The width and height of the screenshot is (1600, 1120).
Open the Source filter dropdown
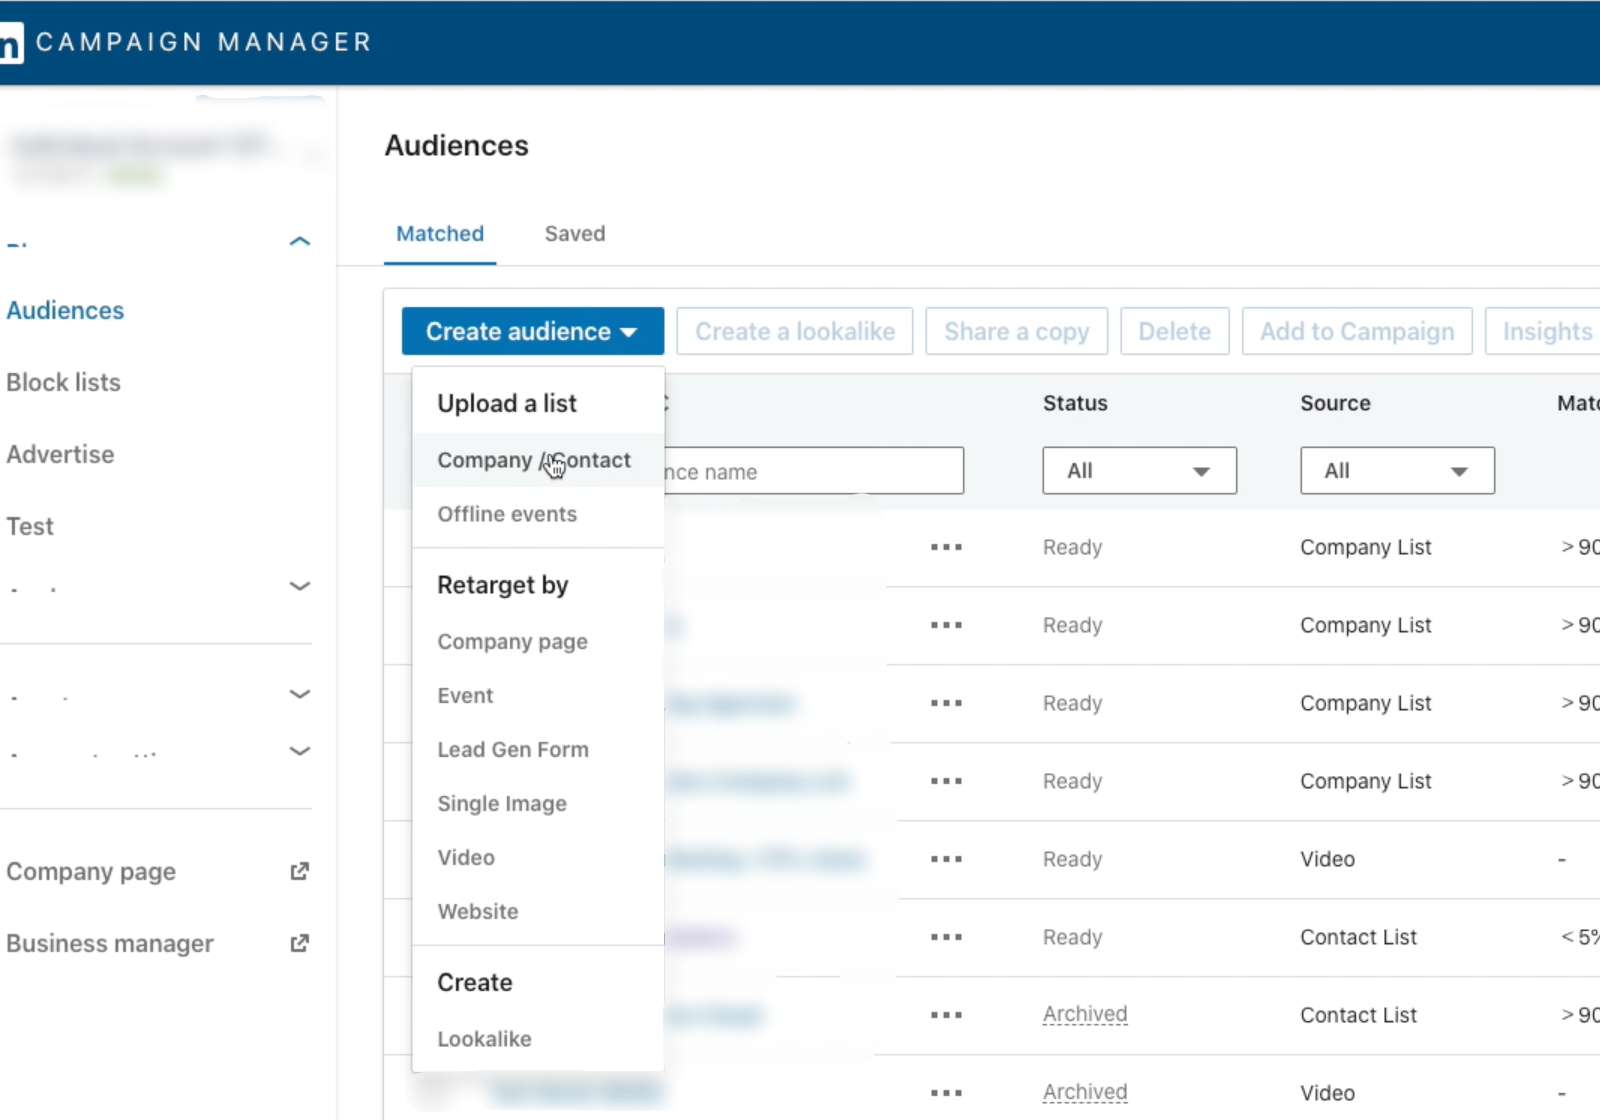1397,470
